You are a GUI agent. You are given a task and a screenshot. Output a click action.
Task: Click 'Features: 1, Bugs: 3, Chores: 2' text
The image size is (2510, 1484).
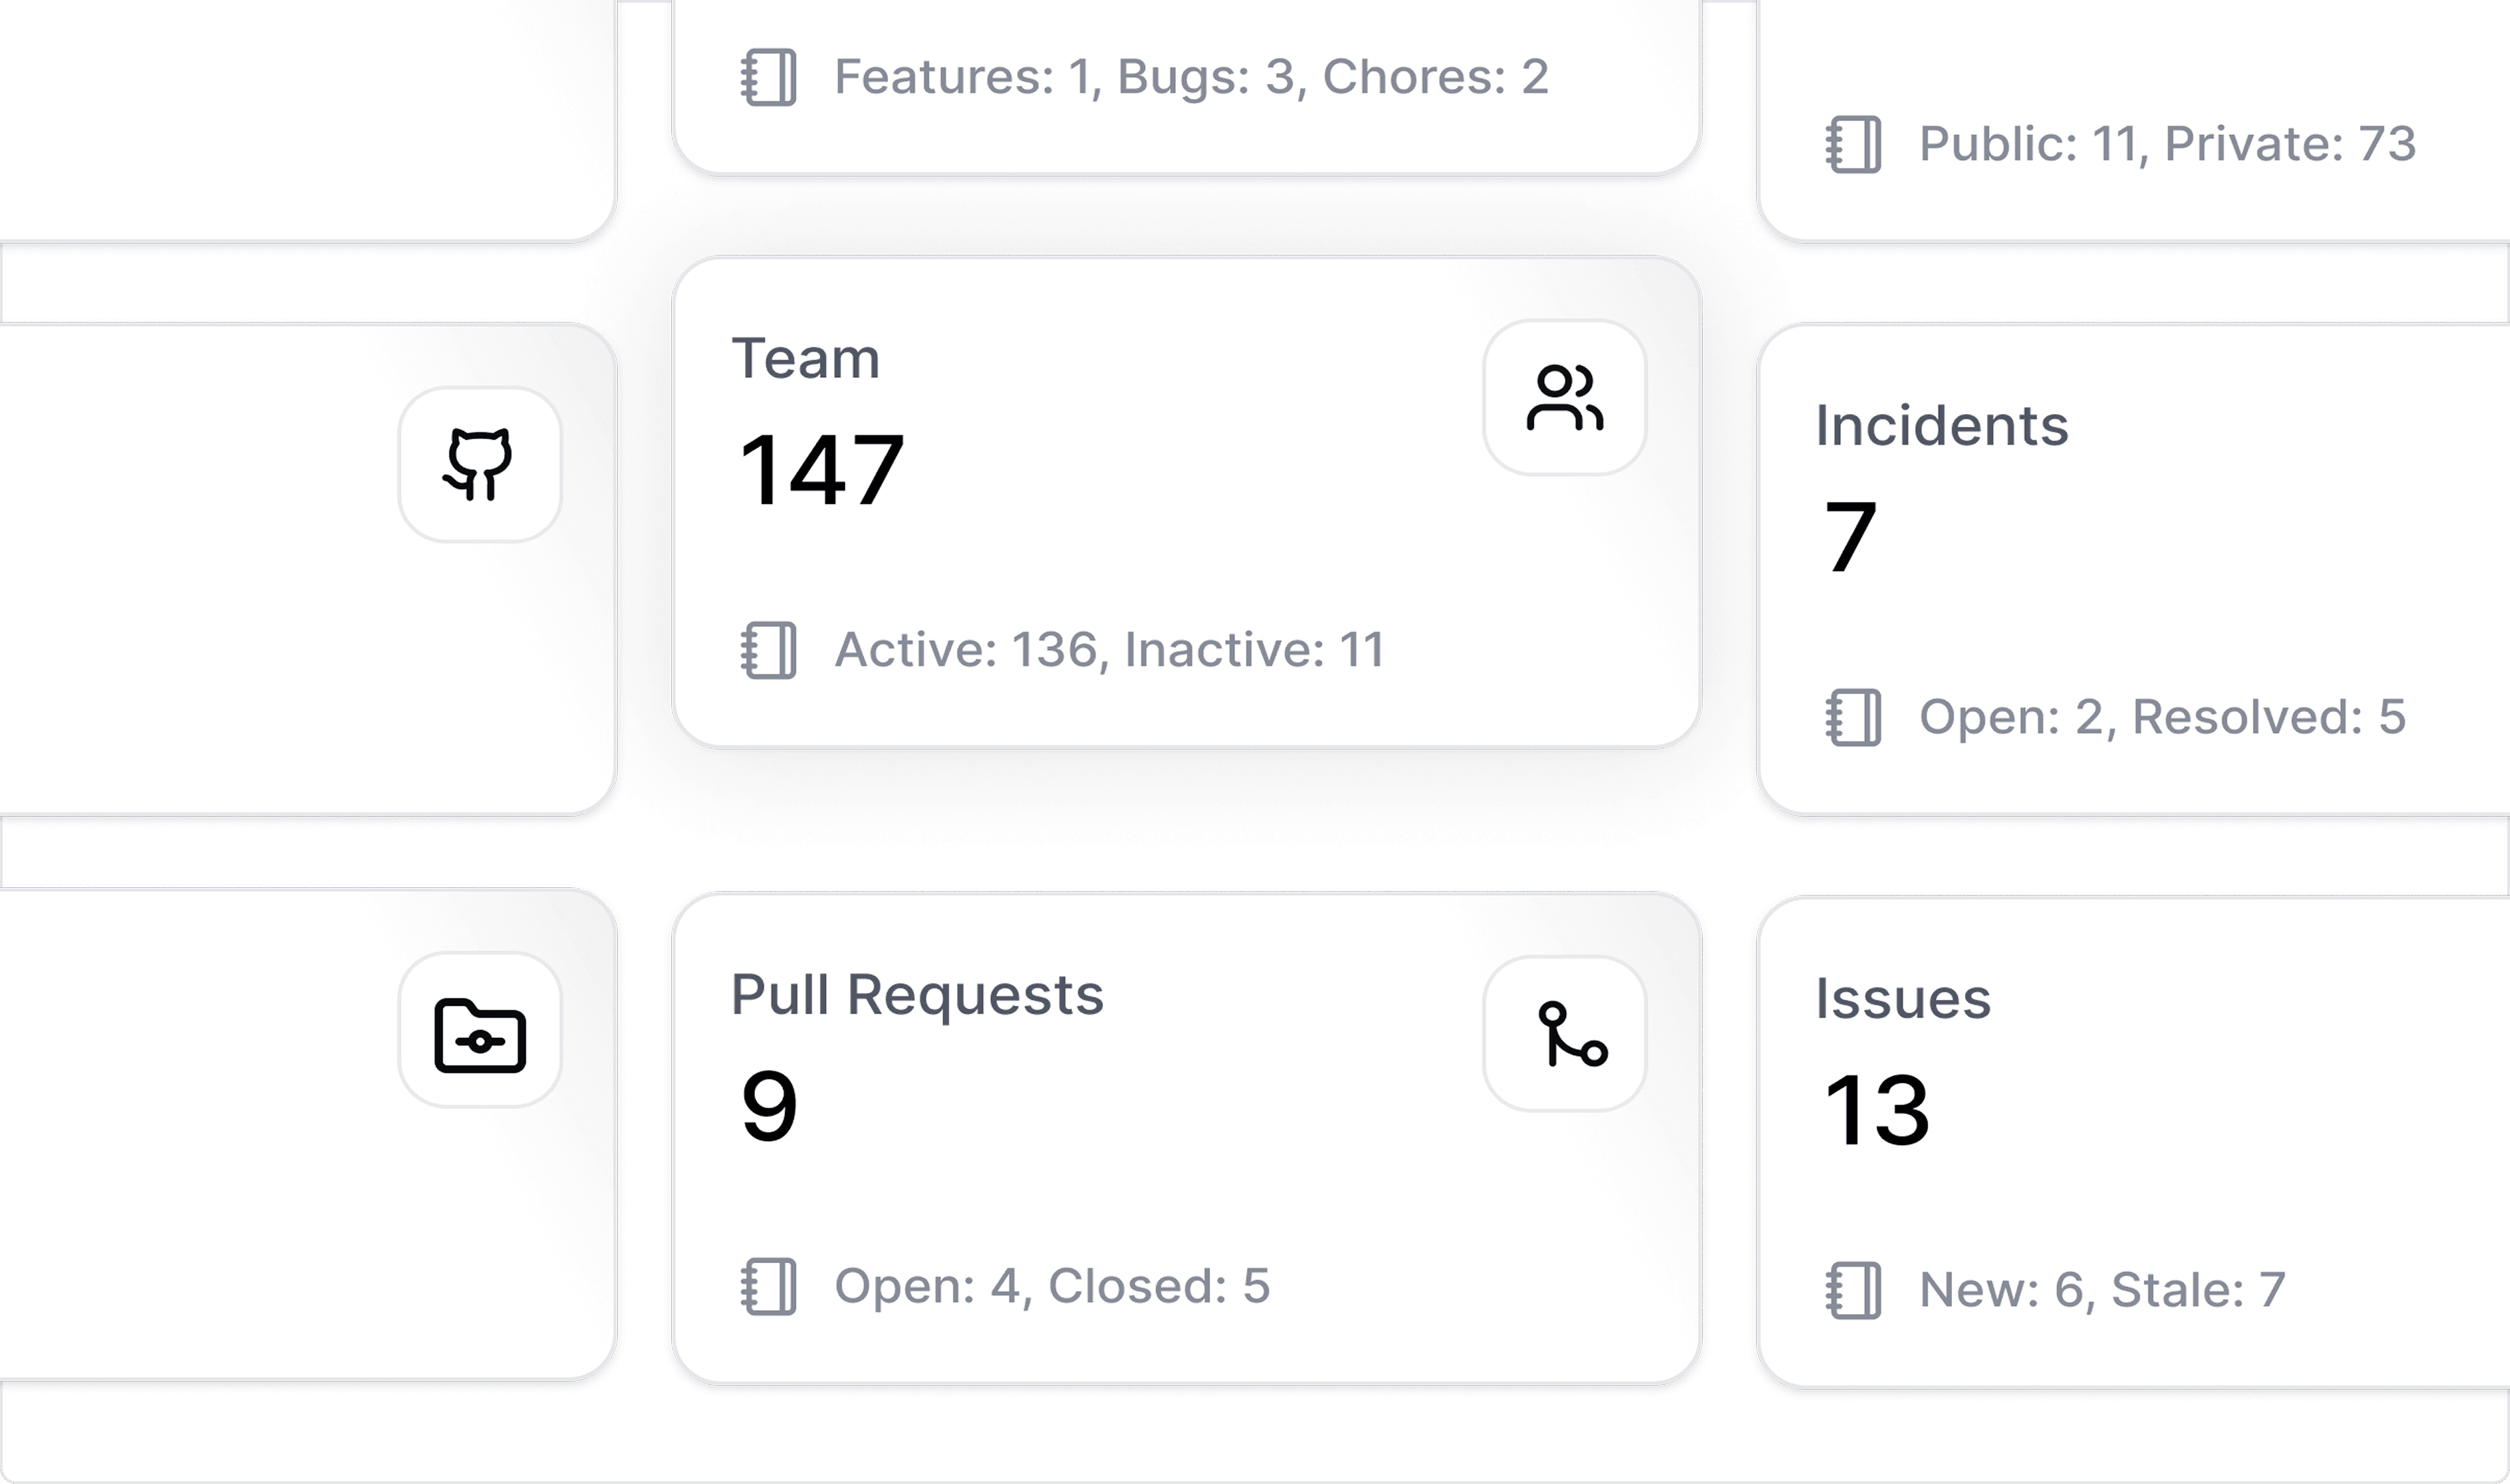1192,77
